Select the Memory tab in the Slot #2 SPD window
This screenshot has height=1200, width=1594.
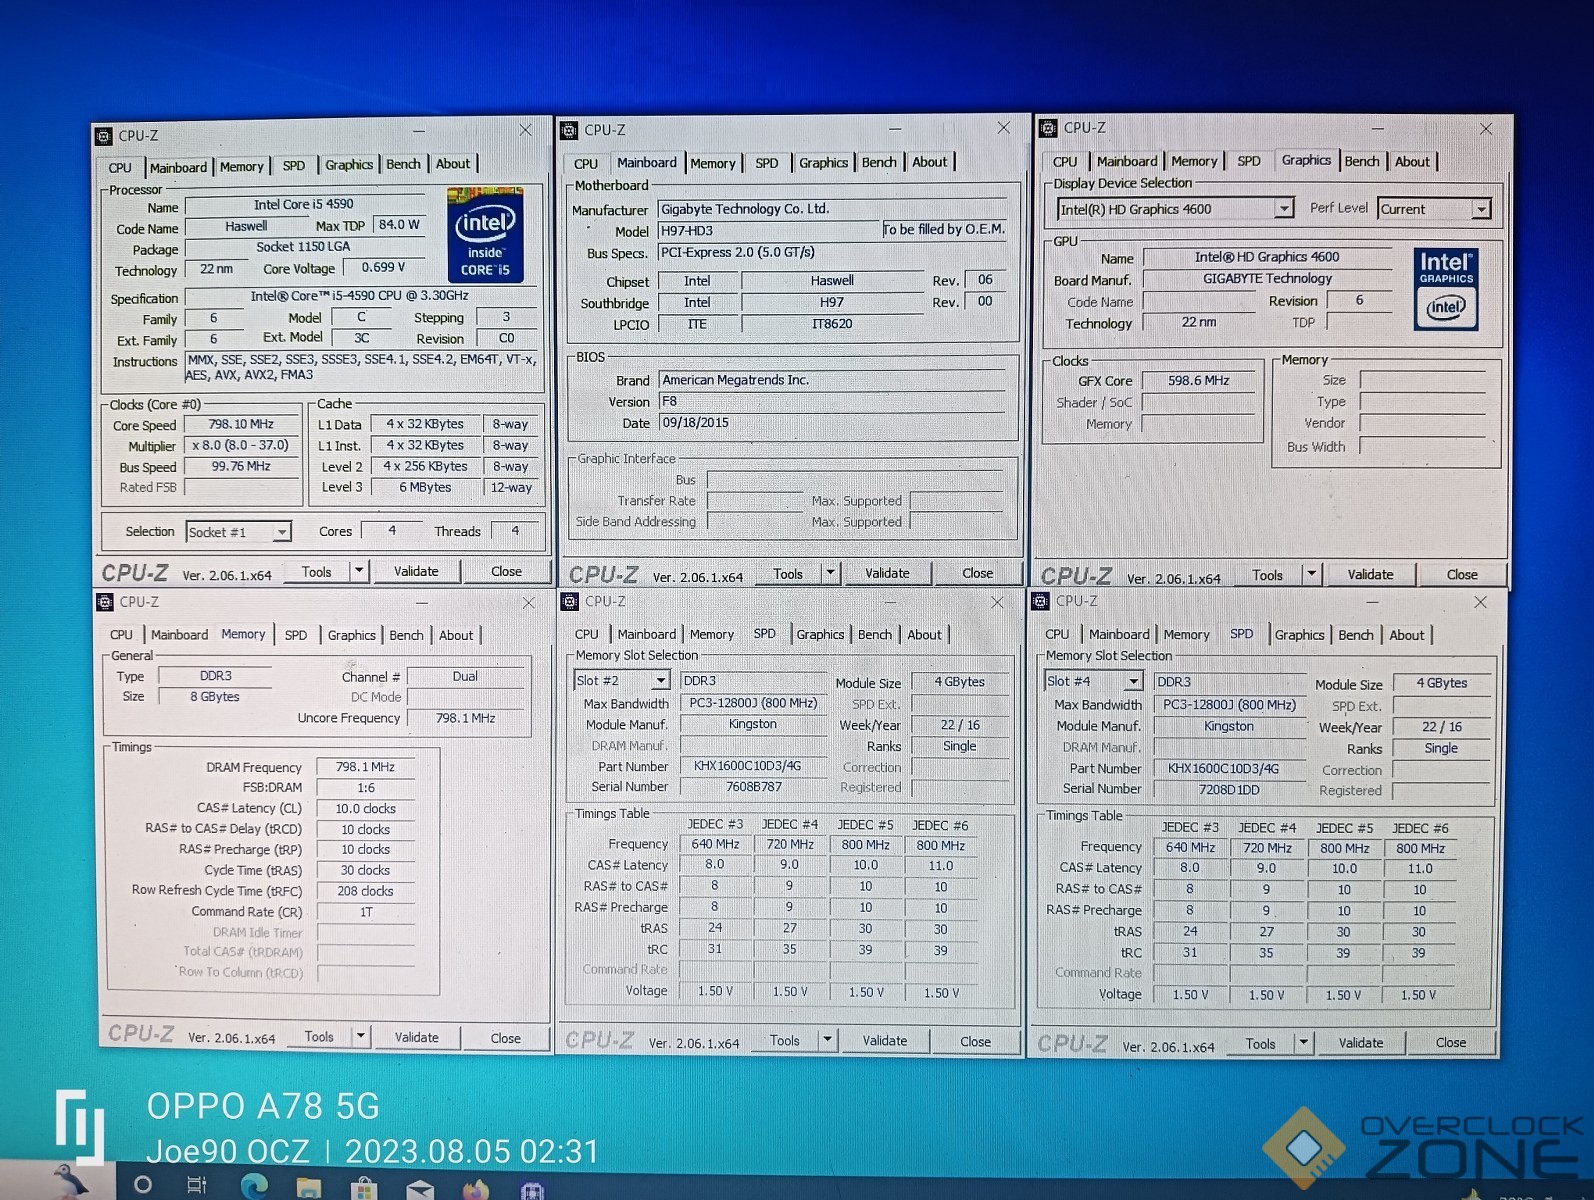(x=711, y=634)
